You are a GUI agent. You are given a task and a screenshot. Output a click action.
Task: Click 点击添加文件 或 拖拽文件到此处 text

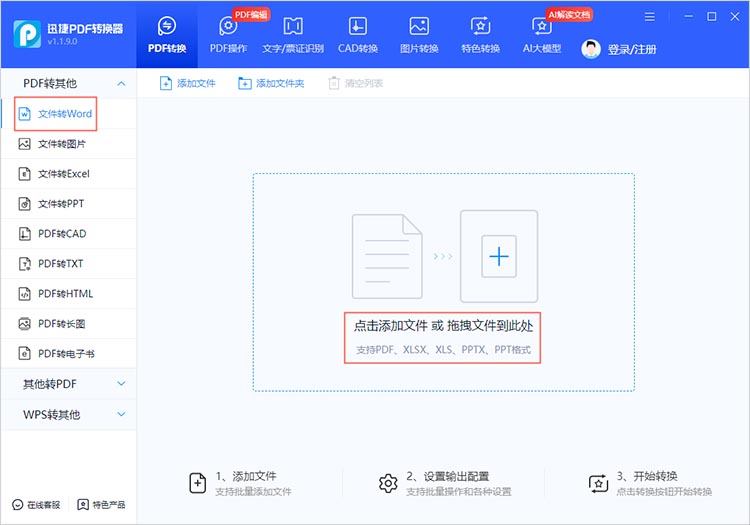443,326
